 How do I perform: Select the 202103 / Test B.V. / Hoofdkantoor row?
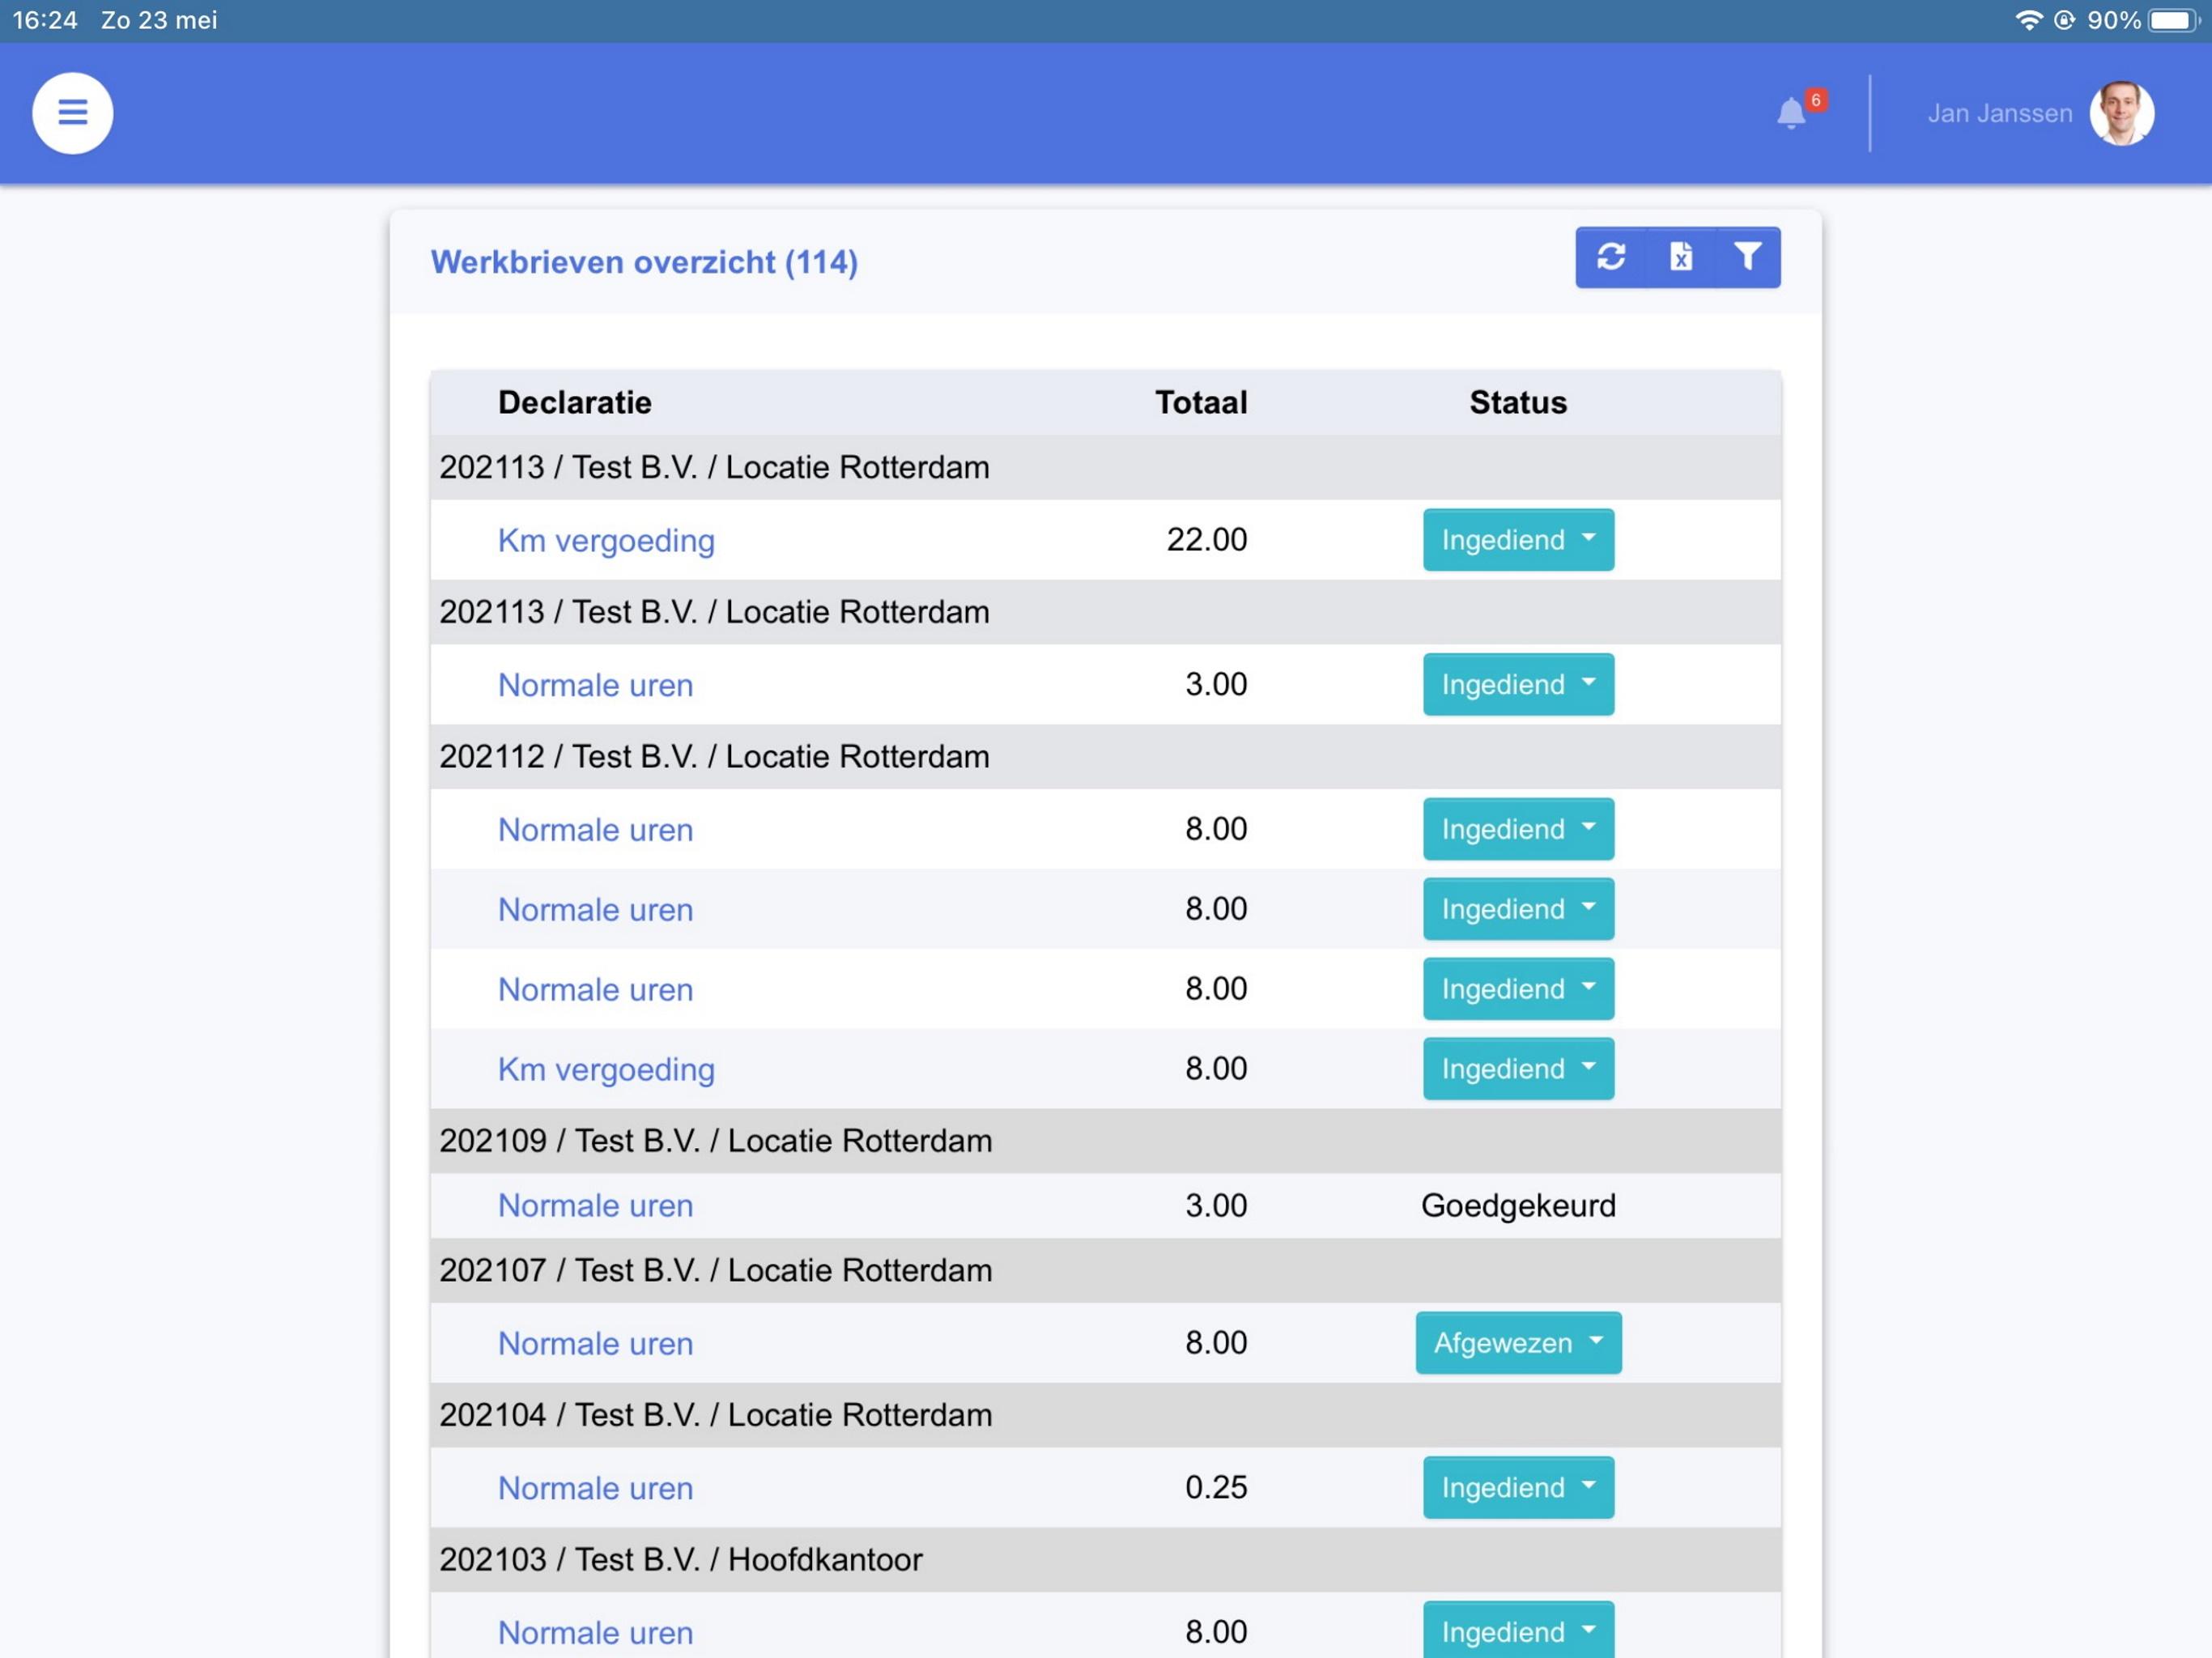[1105, 1560]
